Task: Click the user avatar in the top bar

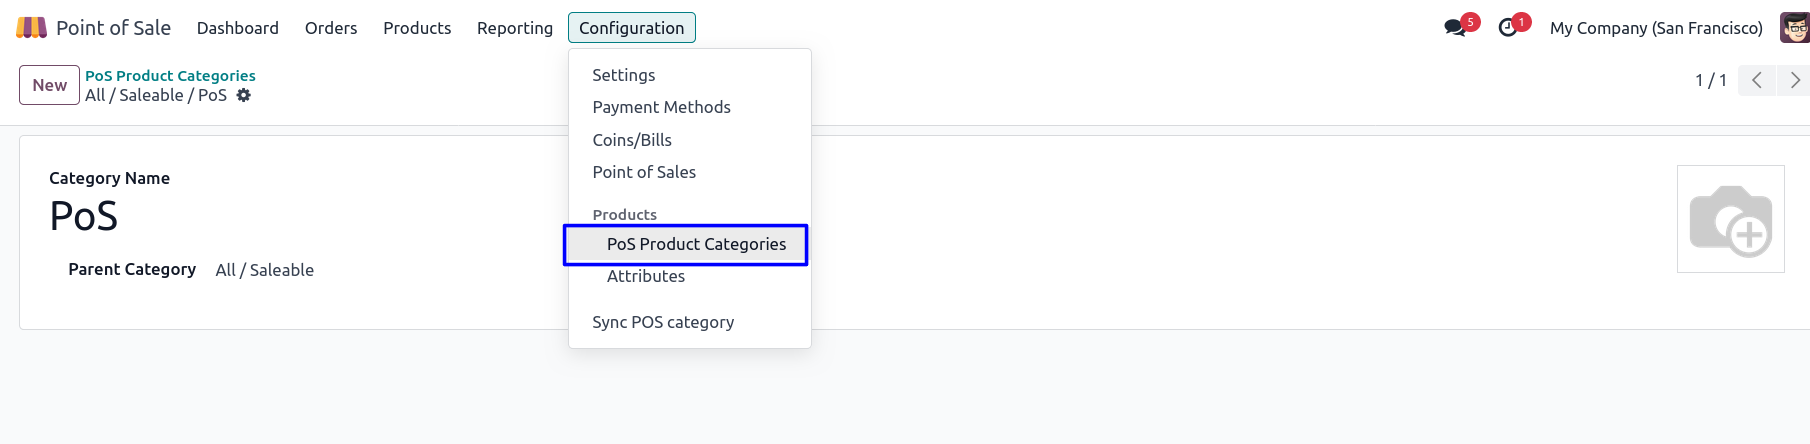Action: click(1794, 28)
